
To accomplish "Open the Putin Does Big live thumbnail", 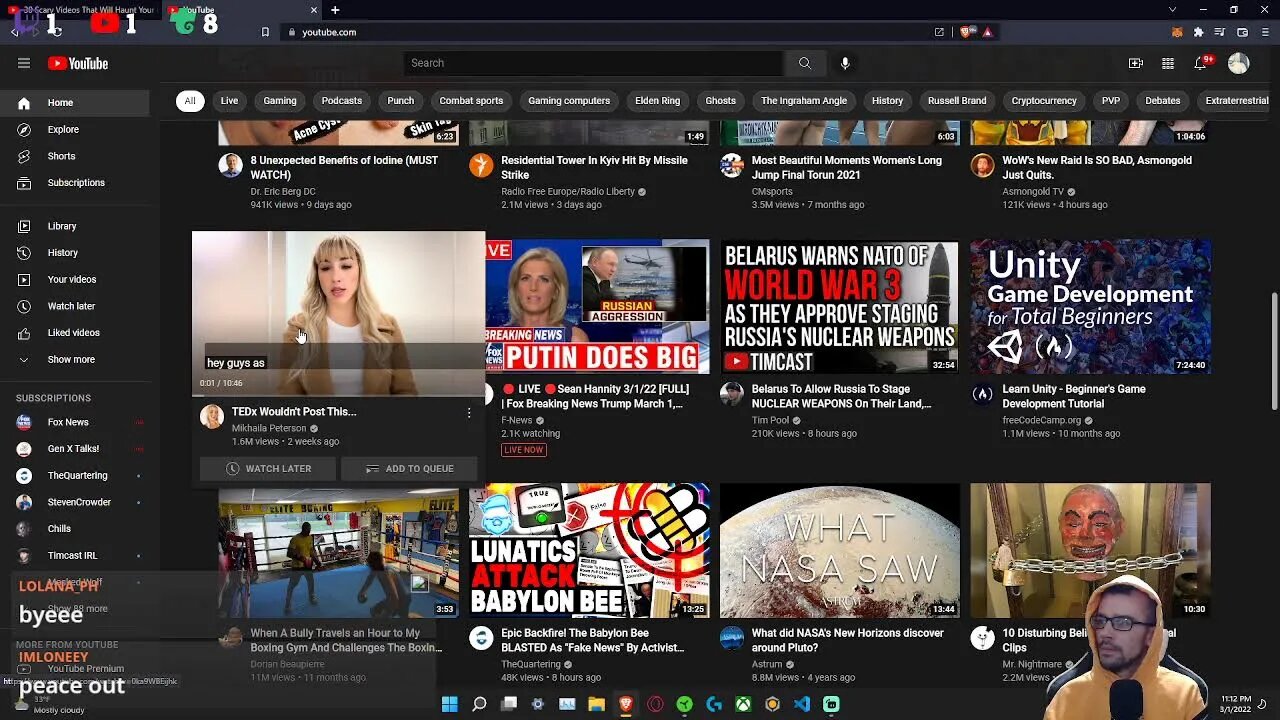I will click(598, 306).
